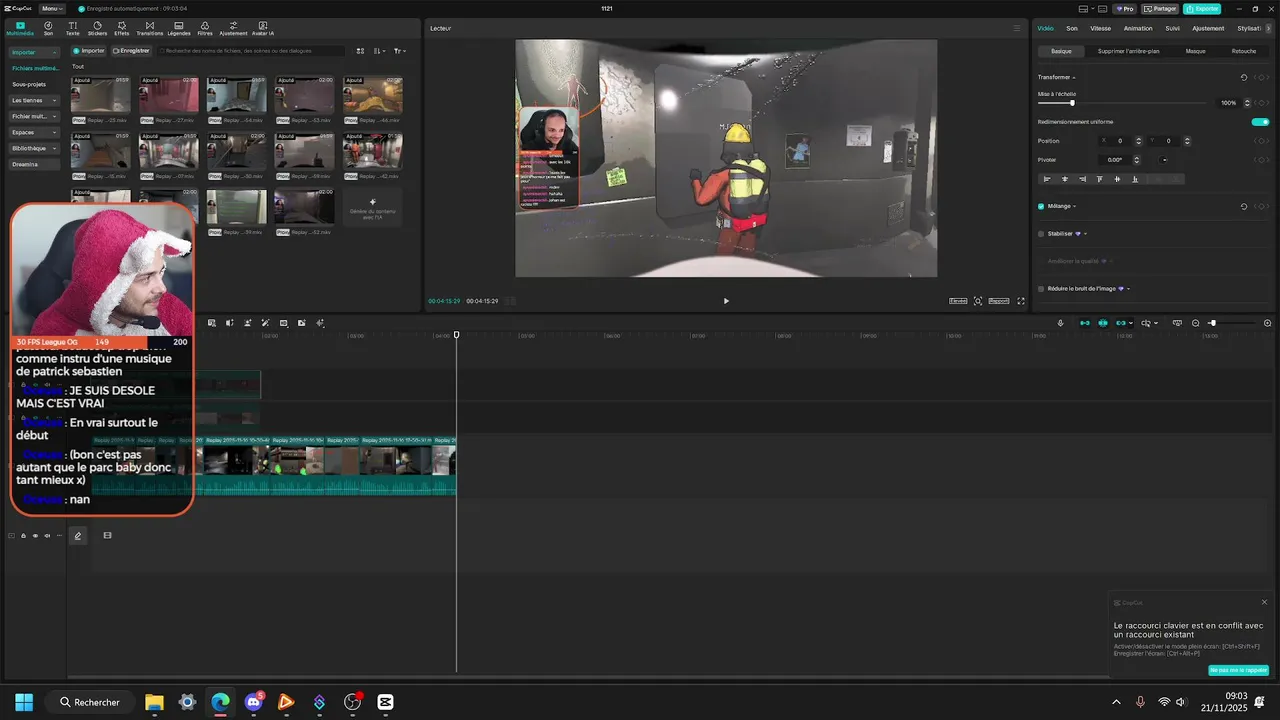Toggle auto snapping in timeline toolbar
Image resolution: width=1280 pixels, height=720 pixels.
pyautogui.click(x=1103, y=323)
